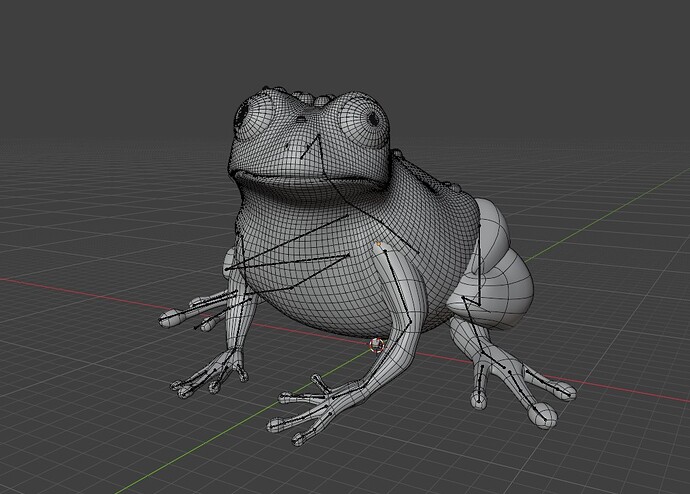Click the 3D cursor near the front leg
Viewport: 690px width, 494px height.
[377, 345]
